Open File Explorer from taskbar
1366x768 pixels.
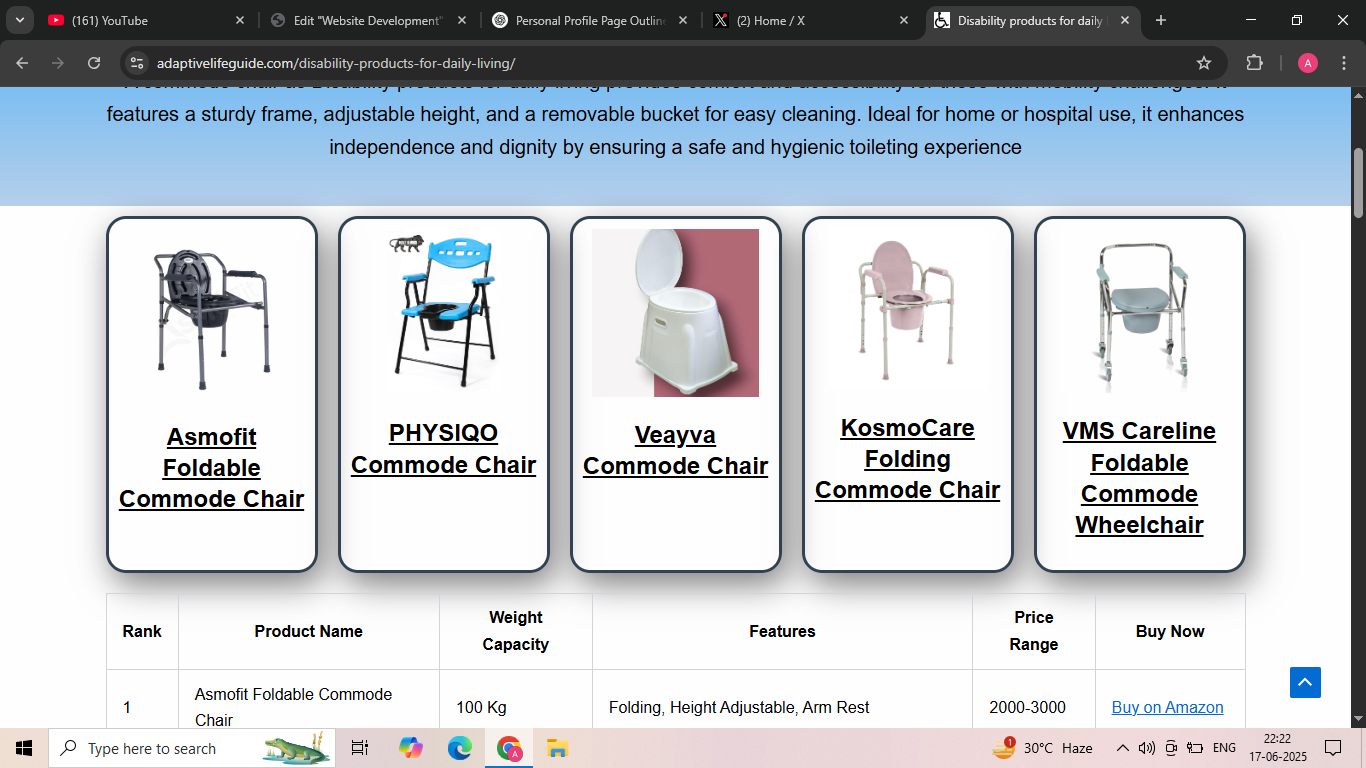(x=557, y=748)
